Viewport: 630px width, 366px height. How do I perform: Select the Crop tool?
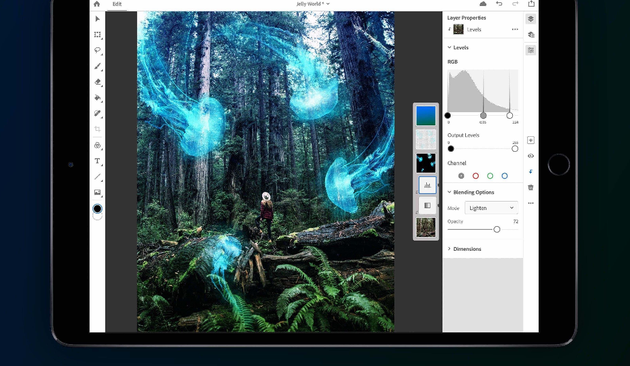click(97, 129)
